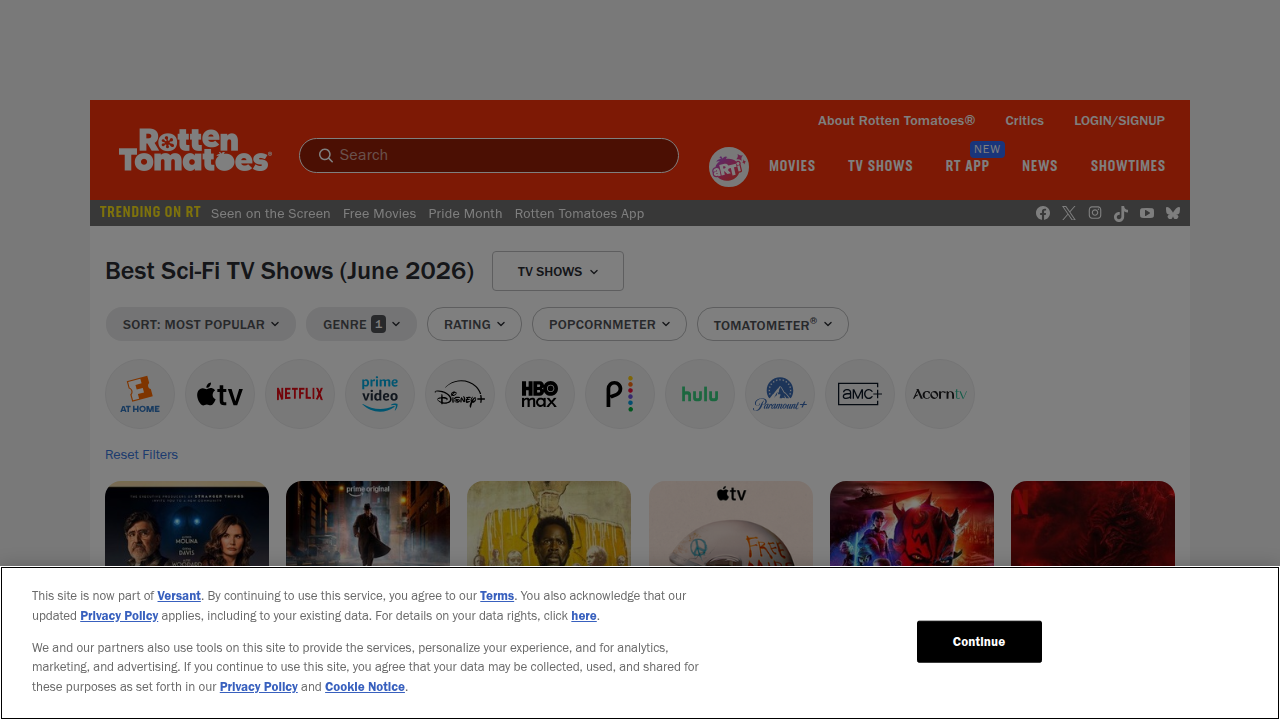Open the aRTi assistant icon
Screen dimensions: 1280x720
(x=729, y=167)
